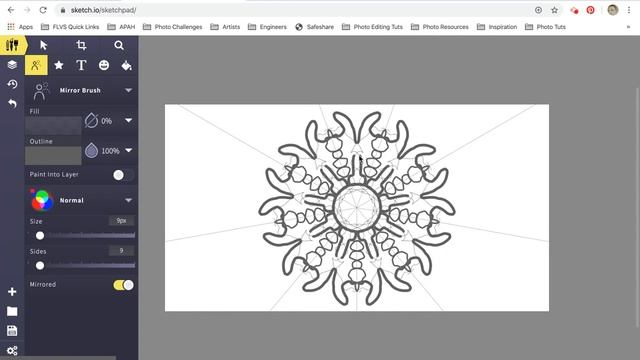
Task: Click the Sides slider track
Action: [82, 266]
